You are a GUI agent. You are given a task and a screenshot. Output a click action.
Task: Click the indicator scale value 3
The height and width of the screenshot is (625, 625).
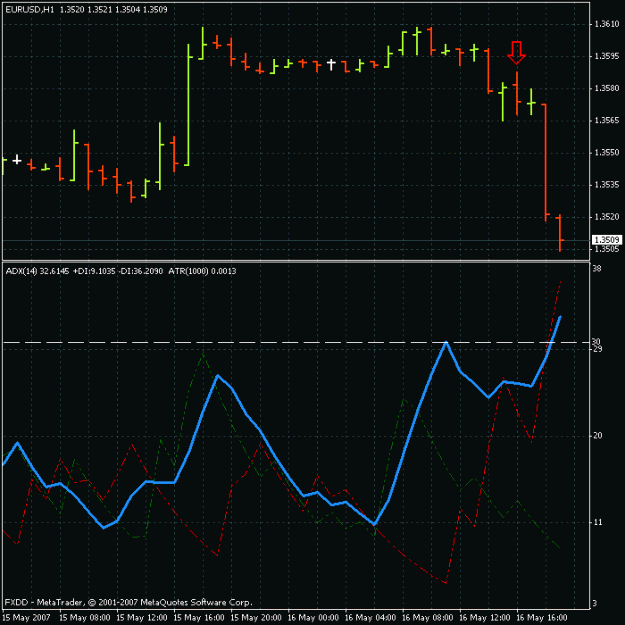tap(595, 603)
